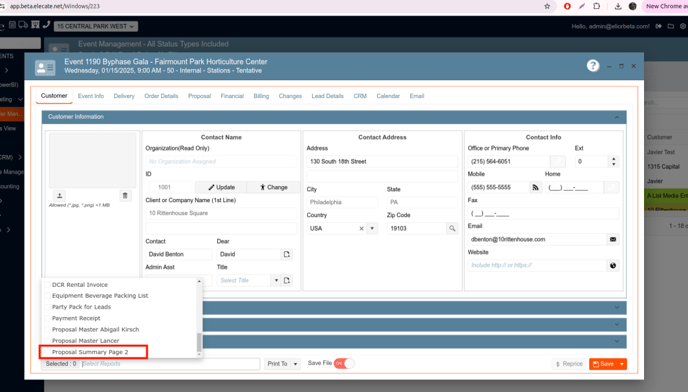Click the Change button
Viewport: 688px width, 392px height.
[273, 187]
